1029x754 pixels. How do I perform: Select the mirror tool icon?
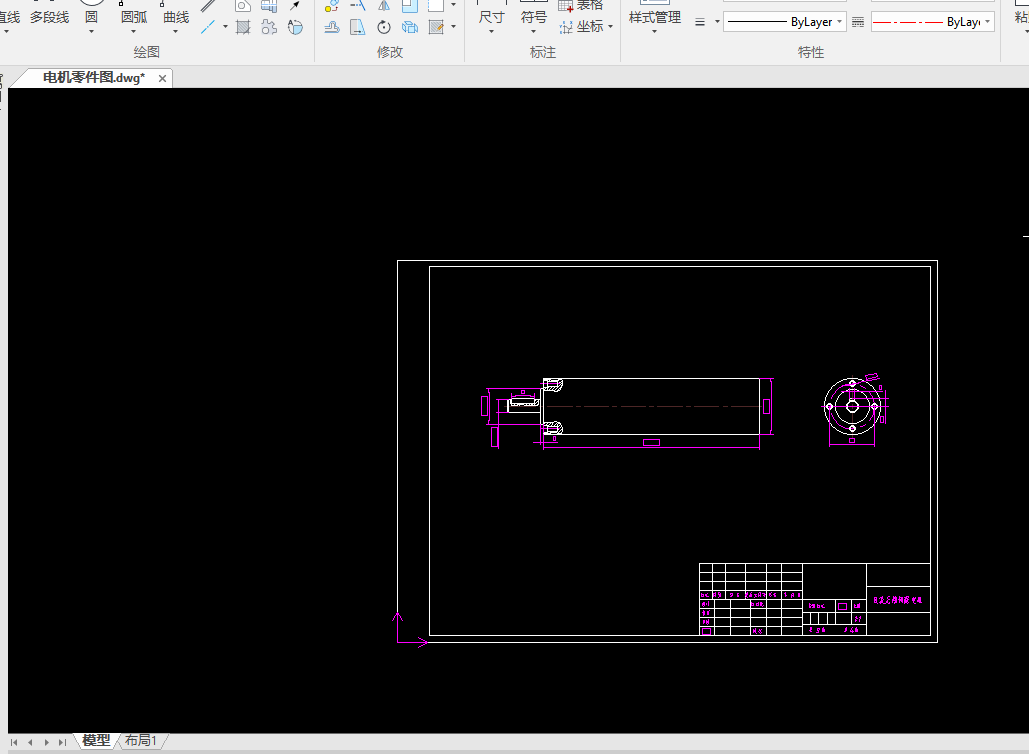[x=383, y=5]
